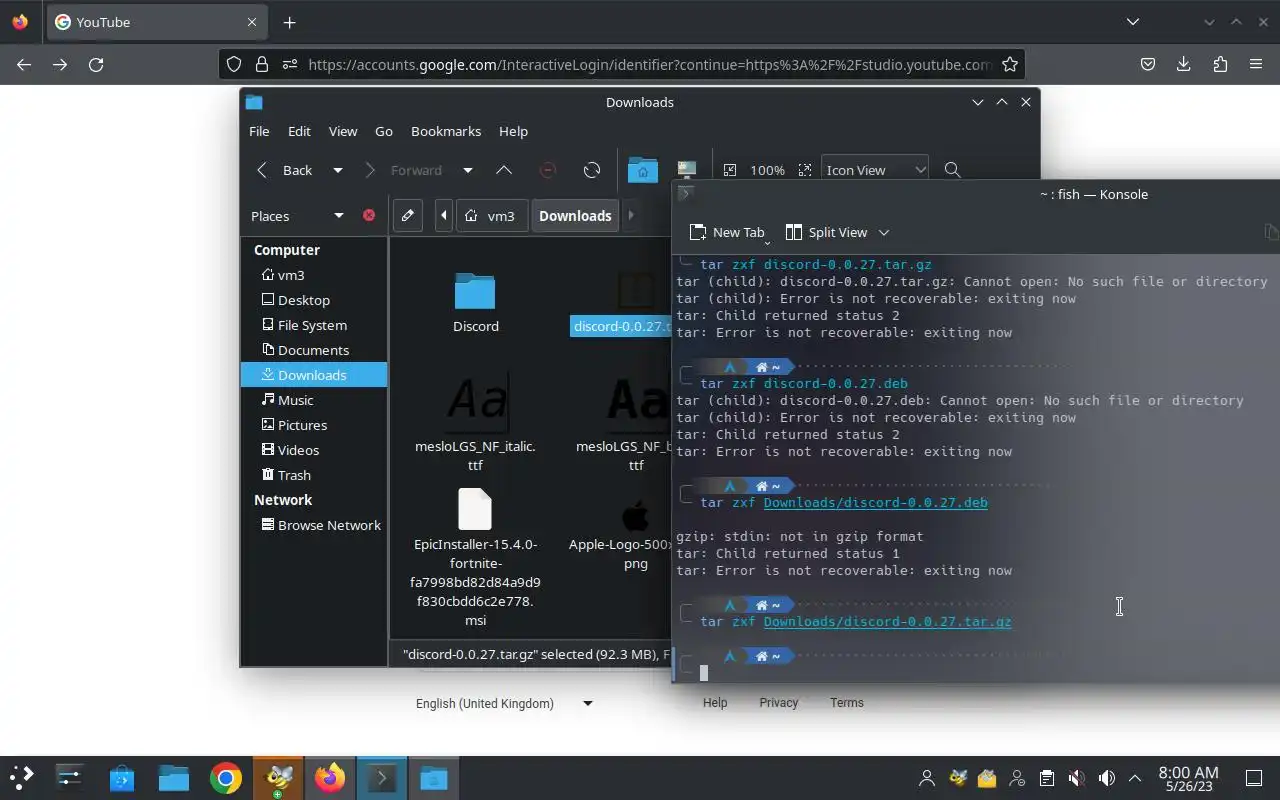Toggle the location bar edit pencil

[x=408, y=215]
